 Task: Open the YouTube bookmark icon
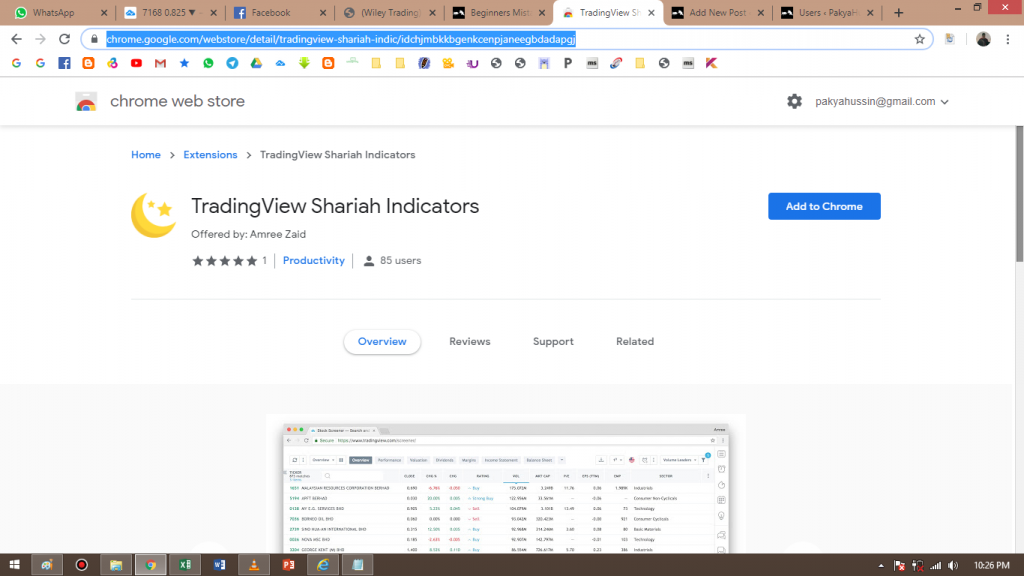pos(136,63)
